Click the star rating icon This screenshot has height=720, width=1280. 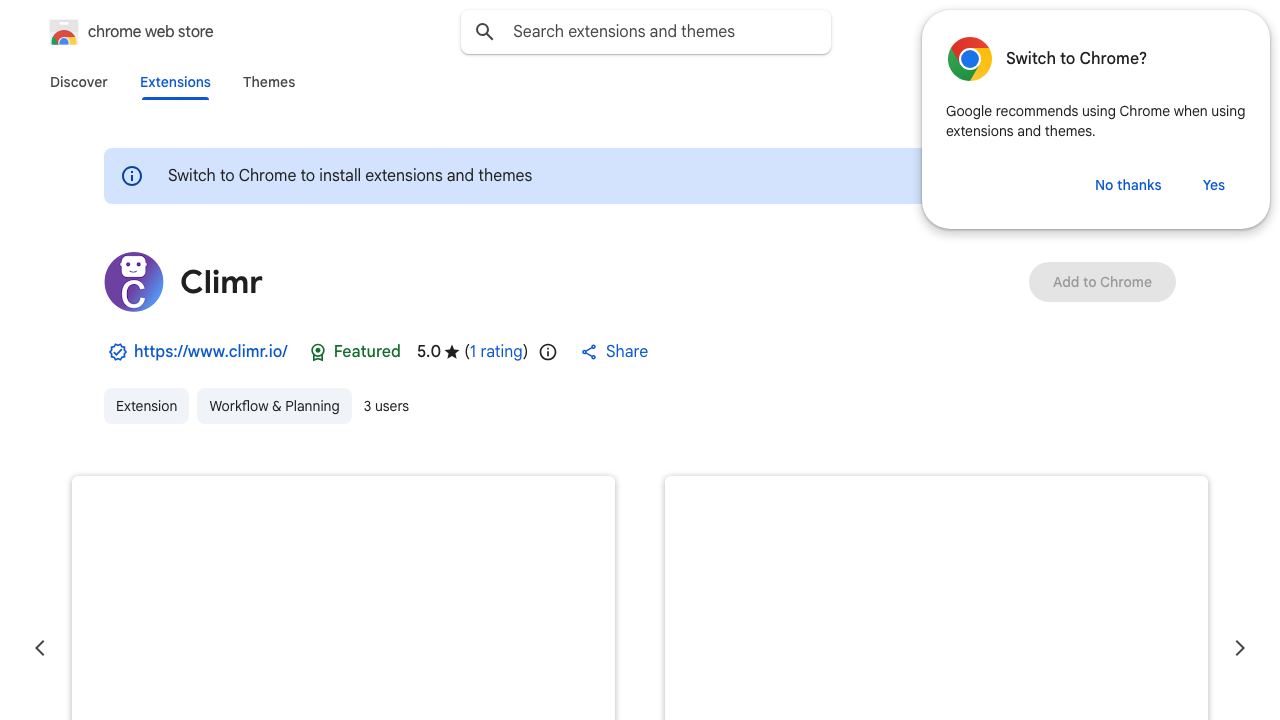coord(452,352)
